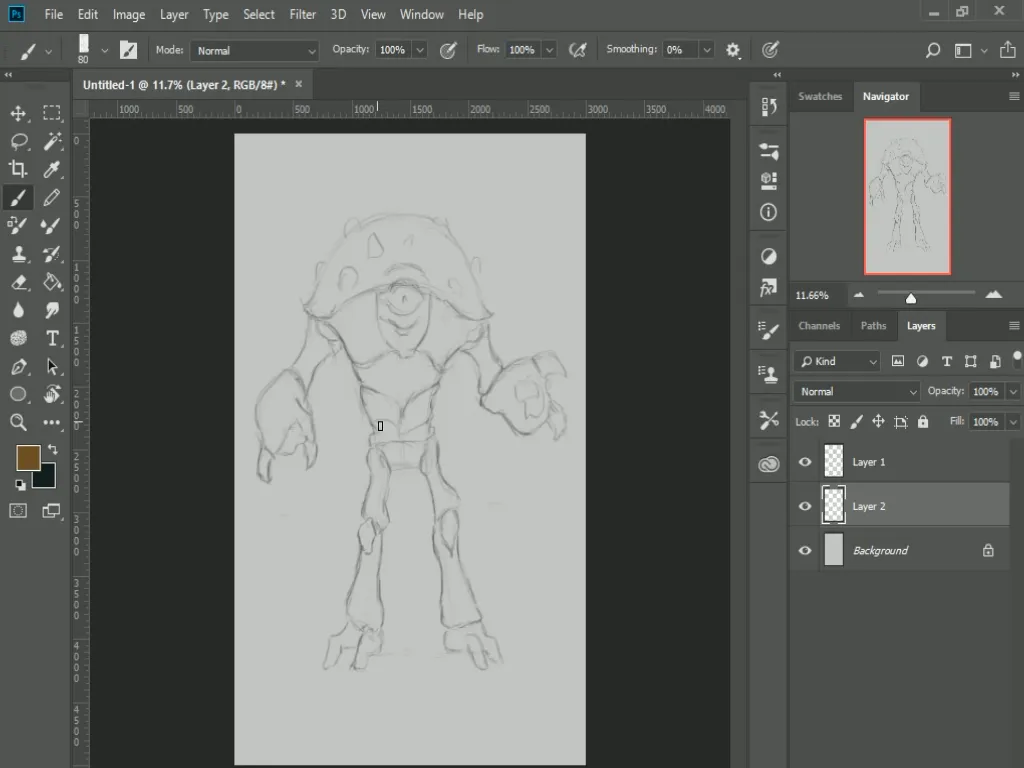This screenshot has height=768, width=1024.
Task: Open the Smoothing dropdown arrow
Action: (x=706, y=50)
